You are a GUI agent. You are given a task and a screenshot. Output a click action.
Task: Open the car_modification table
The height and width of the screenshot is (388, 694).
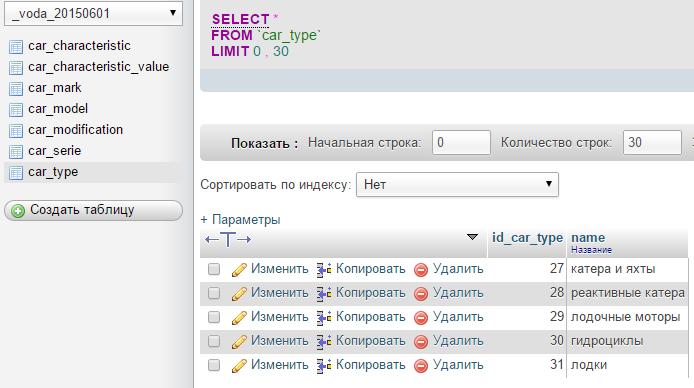(x=76, y=130)
